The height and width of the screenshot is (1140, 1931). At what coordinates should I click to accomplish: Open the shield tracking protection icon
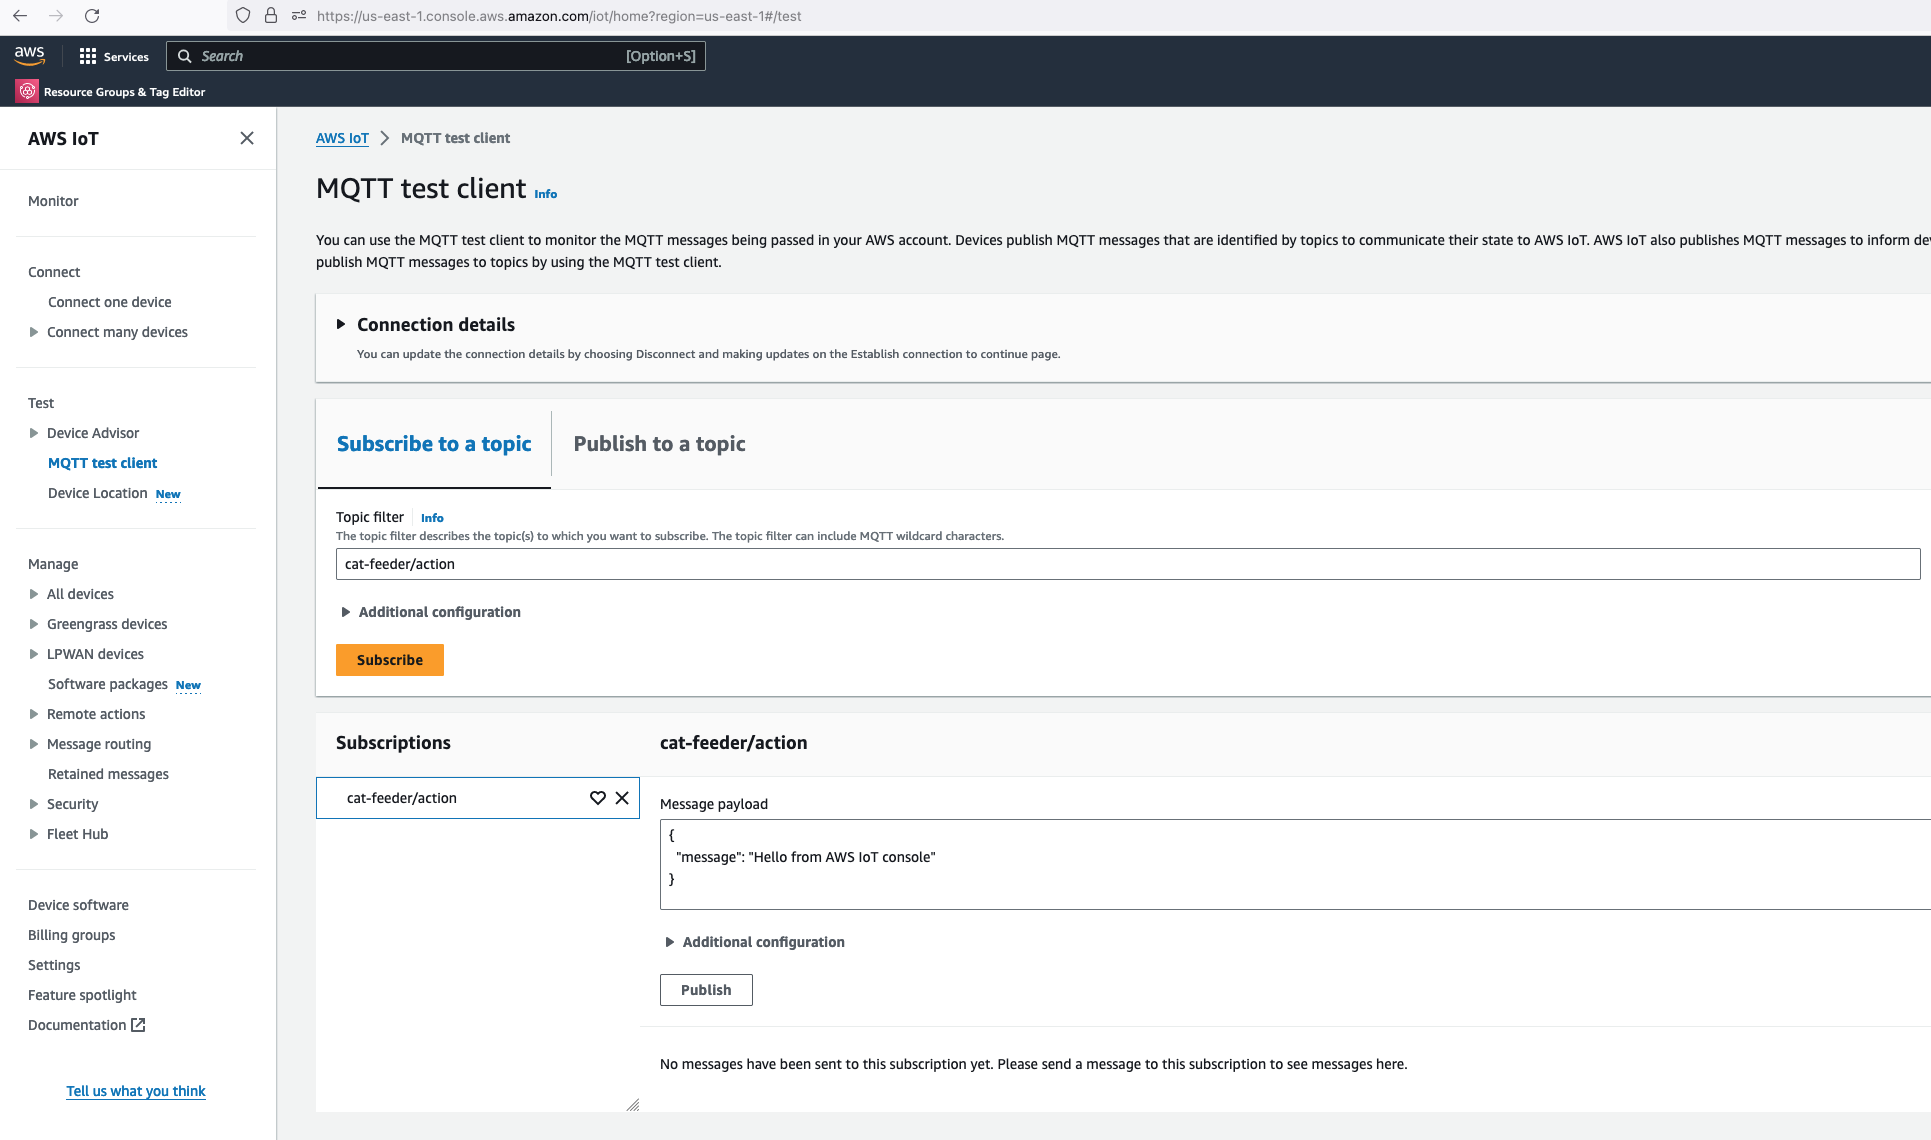[243, 16]
